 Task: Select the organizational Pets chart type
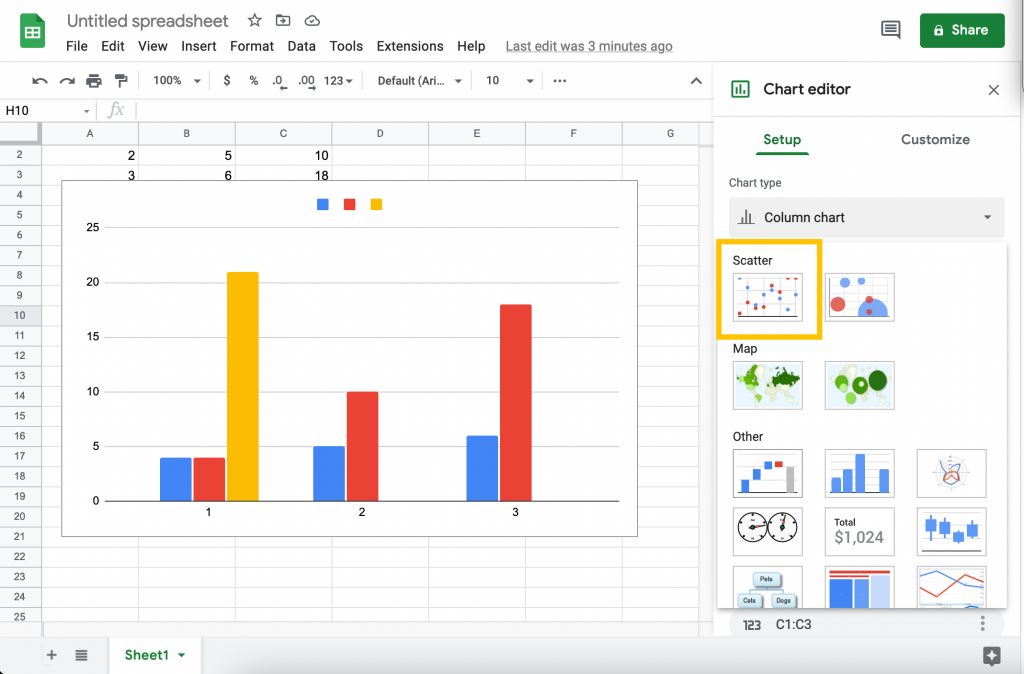tap(767, 588)
